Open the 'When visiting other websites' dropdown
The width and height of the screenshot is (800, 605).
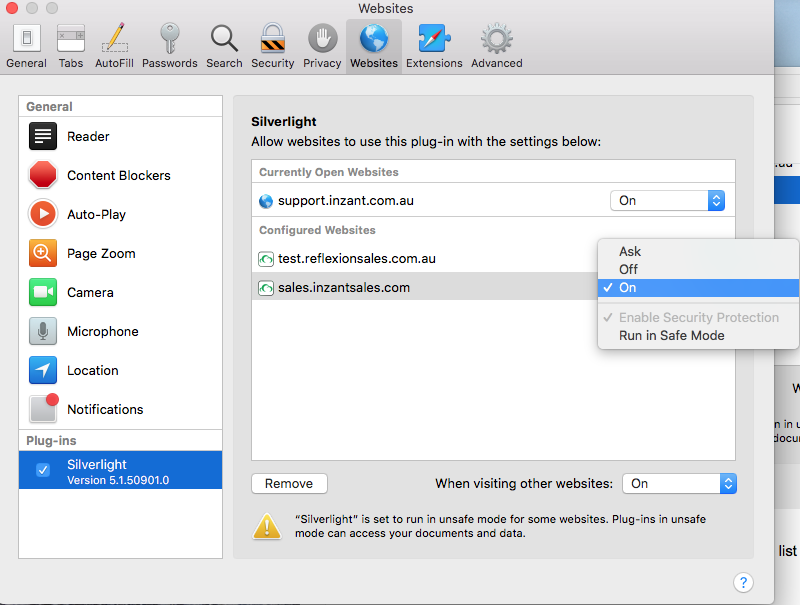tap(680, 484)
